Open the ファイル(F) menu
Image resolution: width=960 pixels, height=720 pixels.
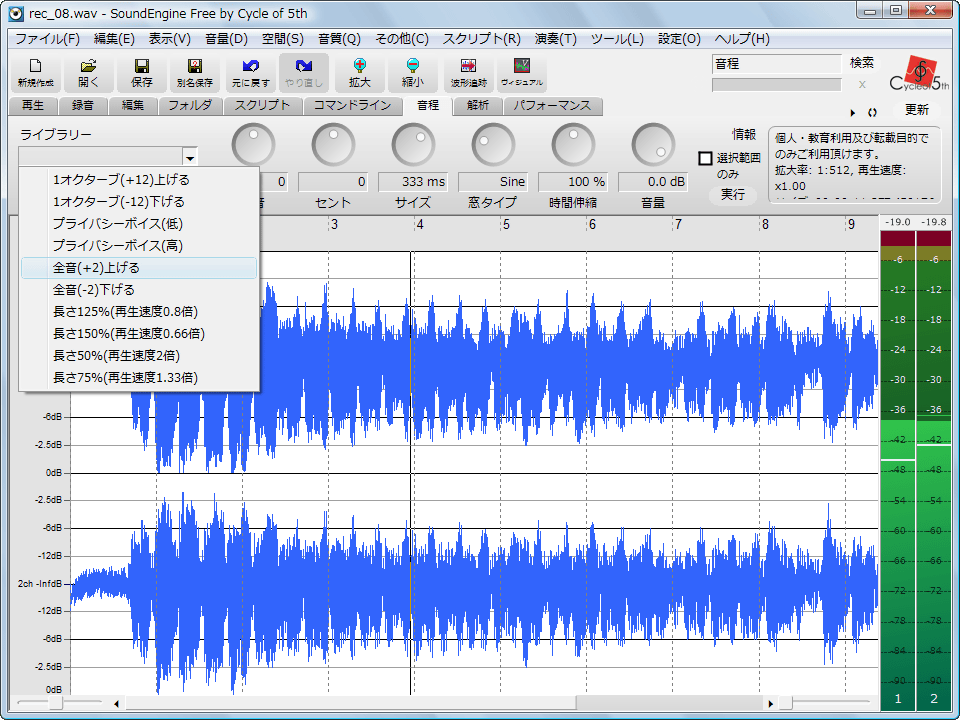tap(47, 39)
